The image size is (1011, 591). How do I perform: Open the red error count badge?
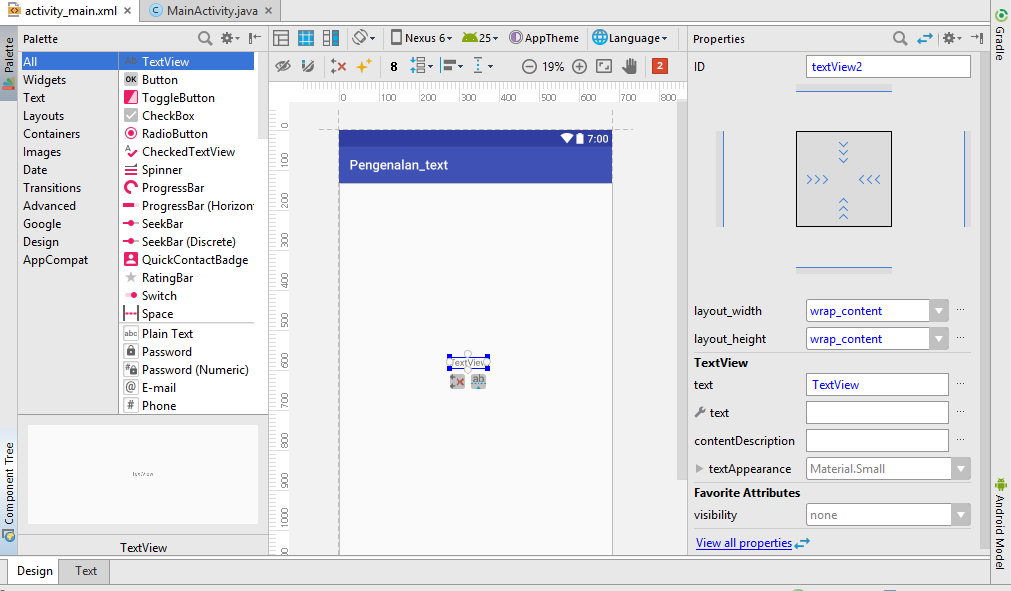tap(660, 66)
